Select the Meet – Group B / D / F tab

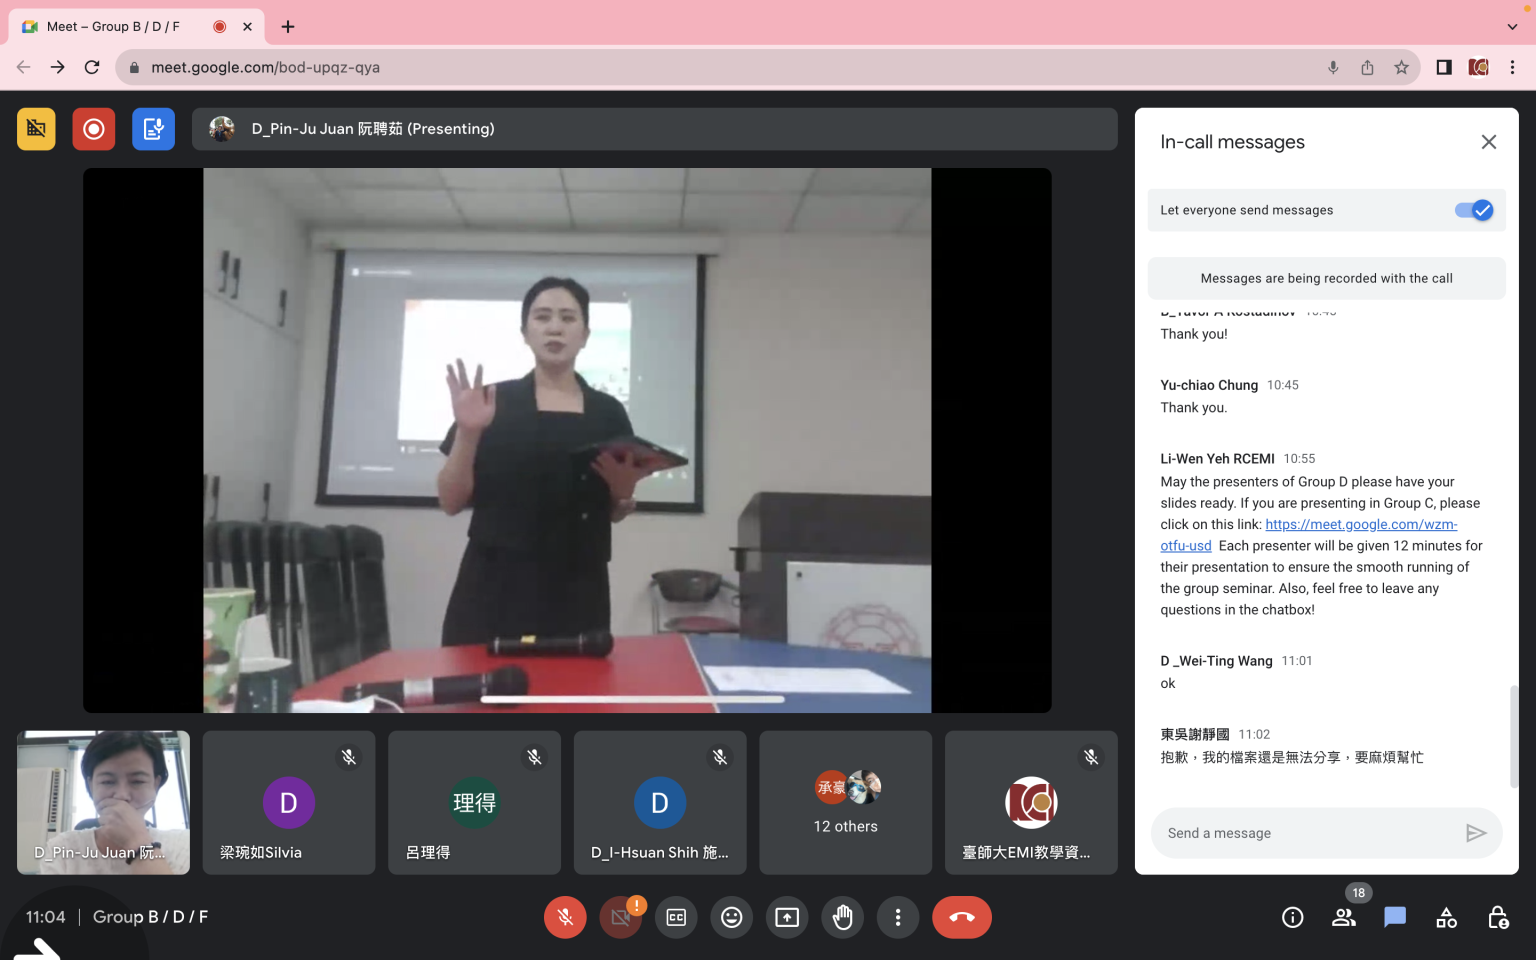tap(137, 27)
